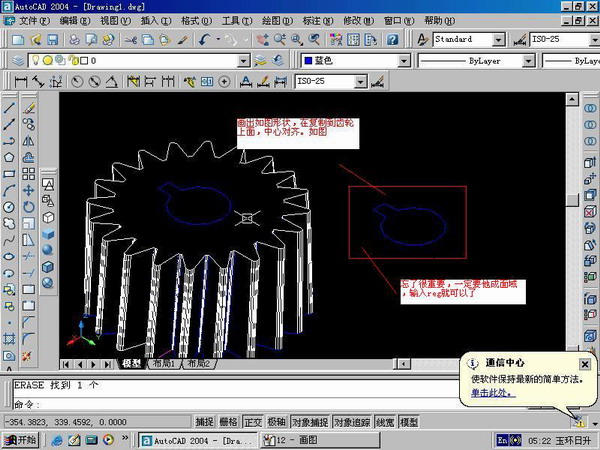Open the ISO-25 dimension style dropdown in top toolbar

(x=595, y=39)
